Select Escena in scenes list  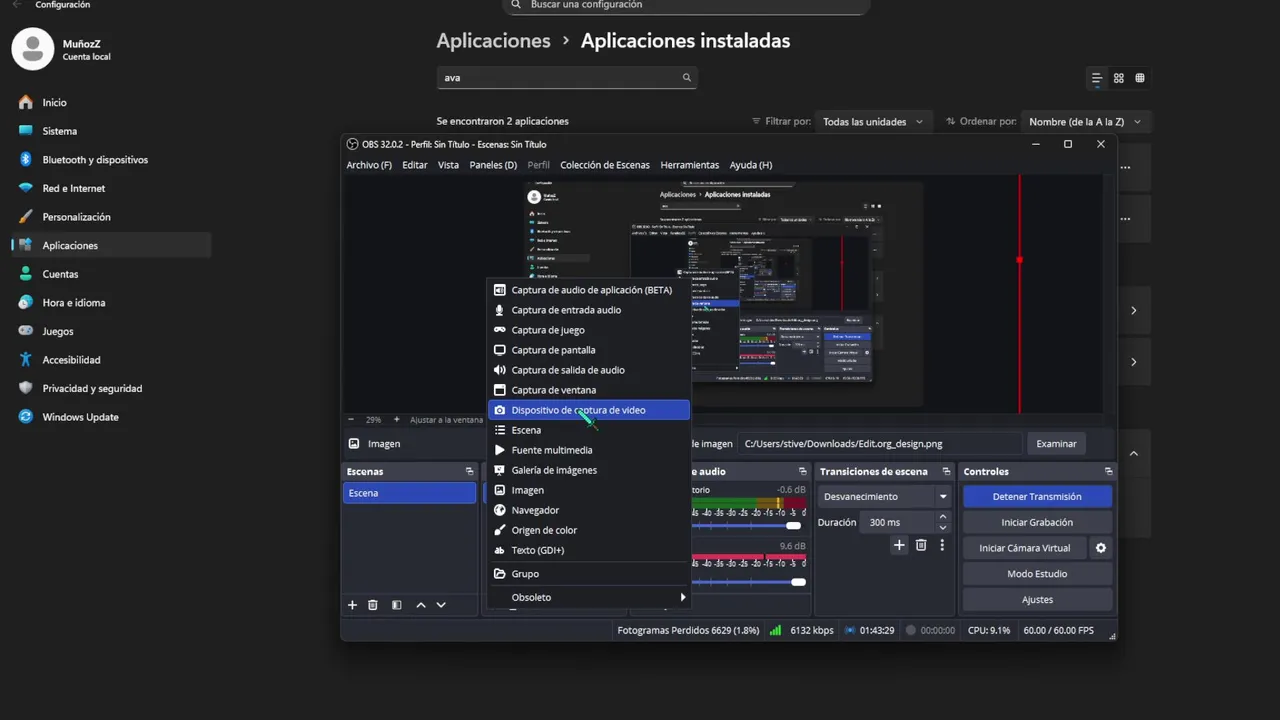pyautogui.click(x=409, y=493)
